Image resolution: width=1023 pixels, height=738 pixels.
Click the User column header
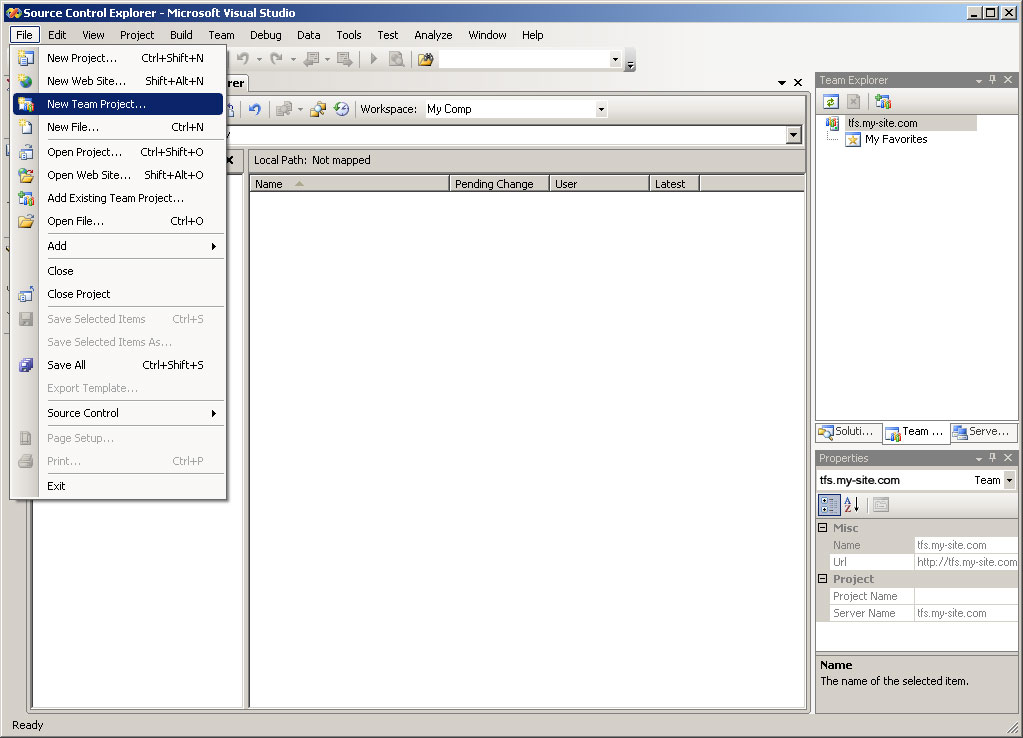[599, 184]
